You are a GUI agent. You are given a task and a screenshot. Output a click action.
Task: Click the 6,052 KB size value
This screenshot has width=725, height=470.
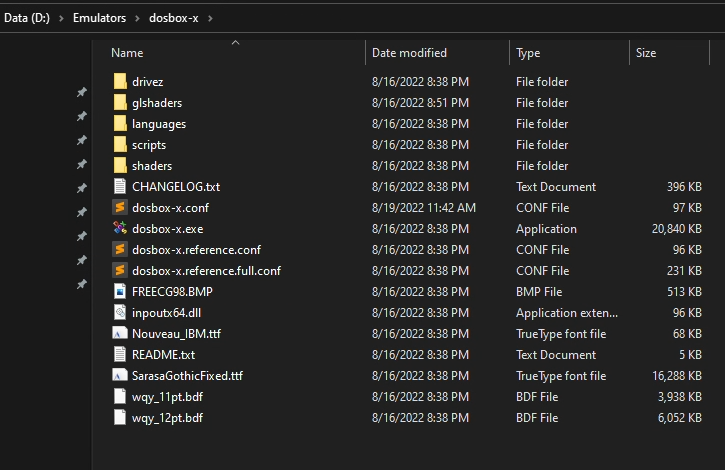click(680, 418)
